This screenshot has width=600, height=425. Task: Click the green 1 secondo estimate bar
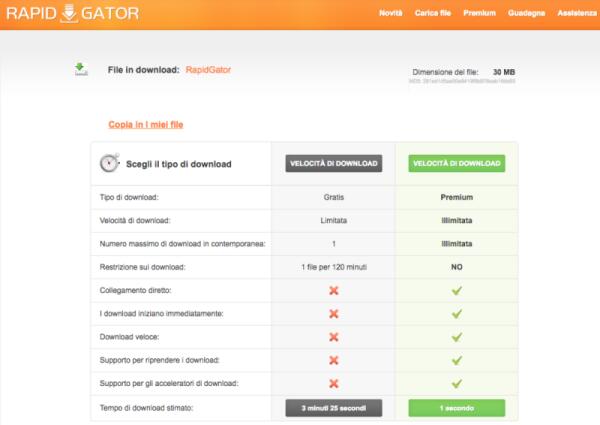click(x=456, y=408)
